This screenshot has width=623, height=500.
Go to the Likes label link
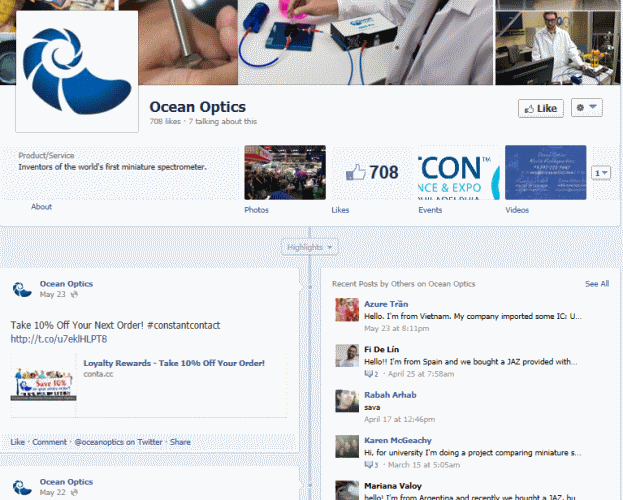[340, 210]
